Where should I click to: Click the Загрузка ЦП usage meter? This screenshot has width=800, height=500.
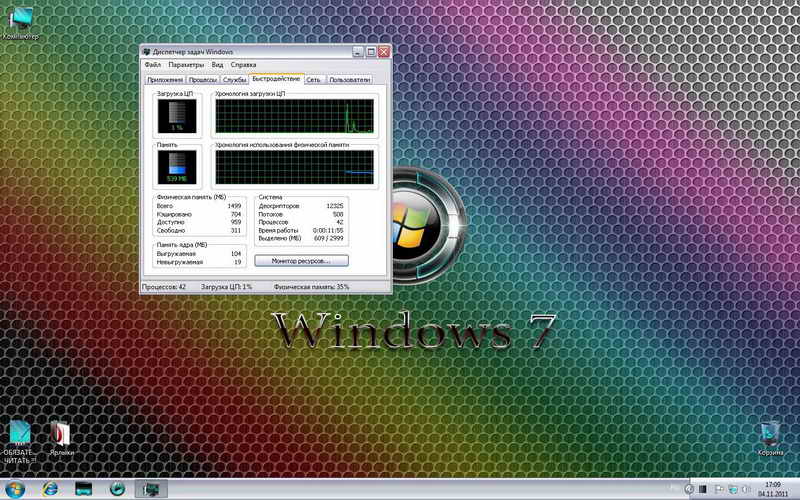[177, 116]
